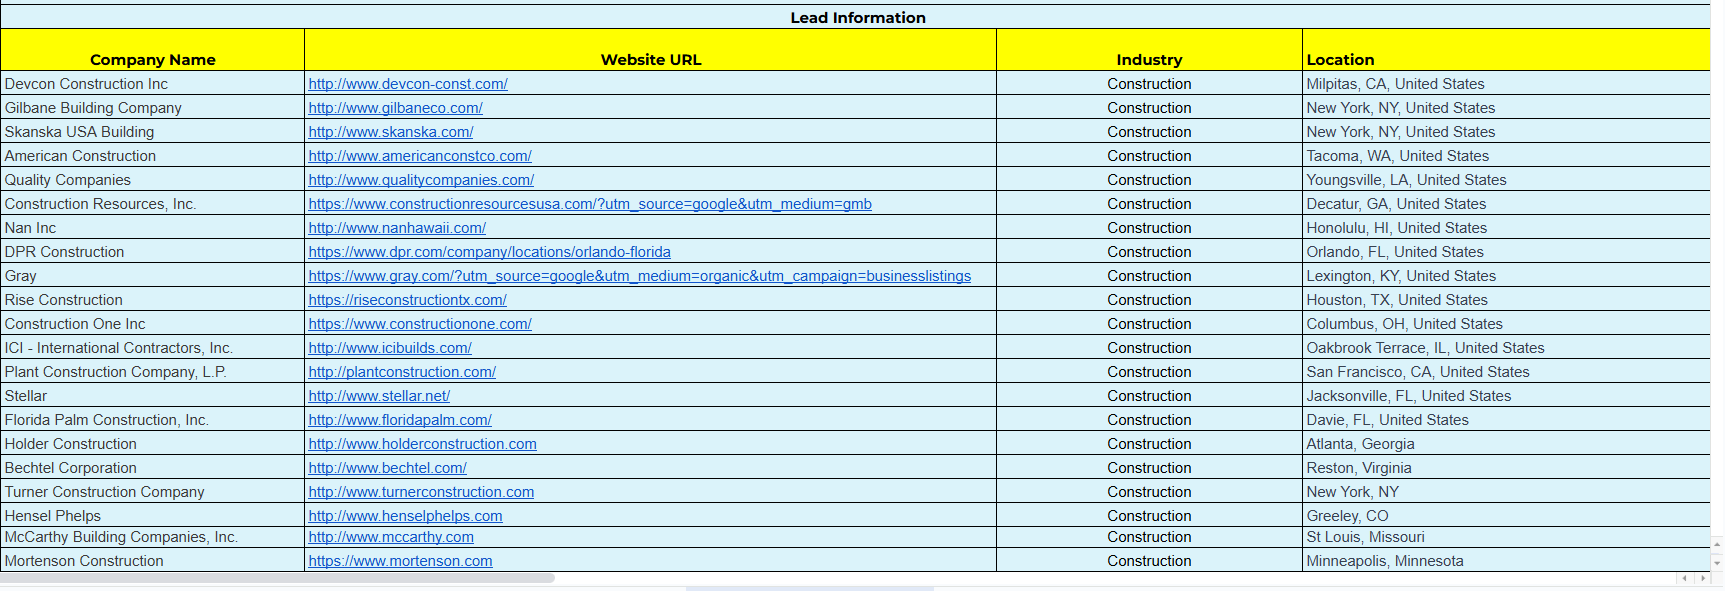Select the Construction Resources, Inc. cell
Screen dimensions: 1725x591
pyautogui.click(x=152, y=204)
